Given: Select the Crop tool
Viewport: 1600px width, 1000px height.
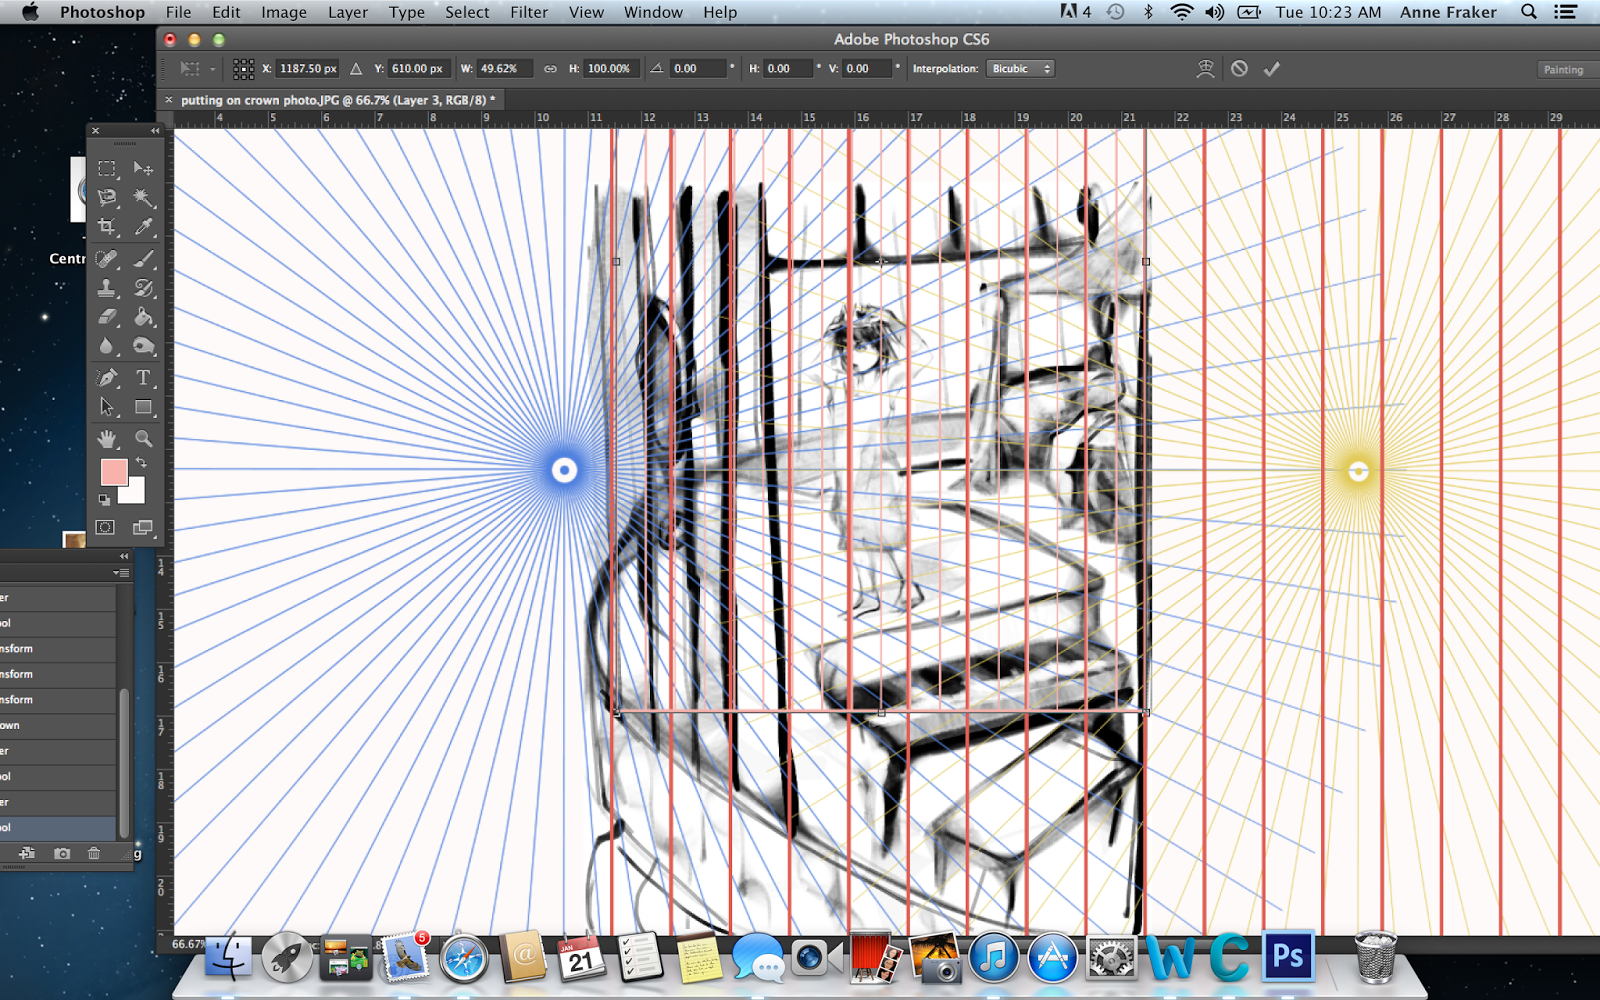Looking at the screenshot, I should point(107,227).
